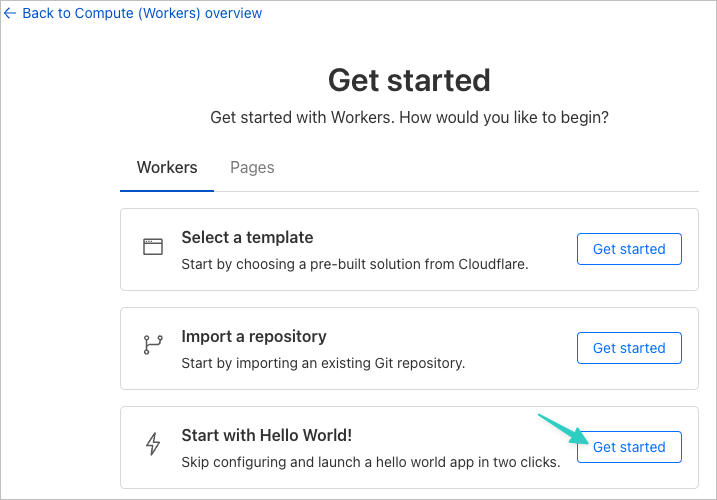Image resolution: width=717 pixels, height=500 pixels.
Task: Click the lightning bolt Hello World icon
Action: click(x=153, y=444)
